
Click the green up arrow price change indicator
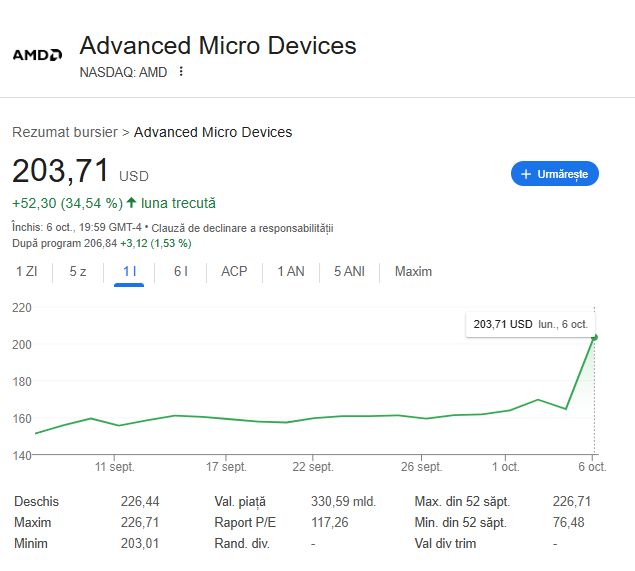click(131, 202)
